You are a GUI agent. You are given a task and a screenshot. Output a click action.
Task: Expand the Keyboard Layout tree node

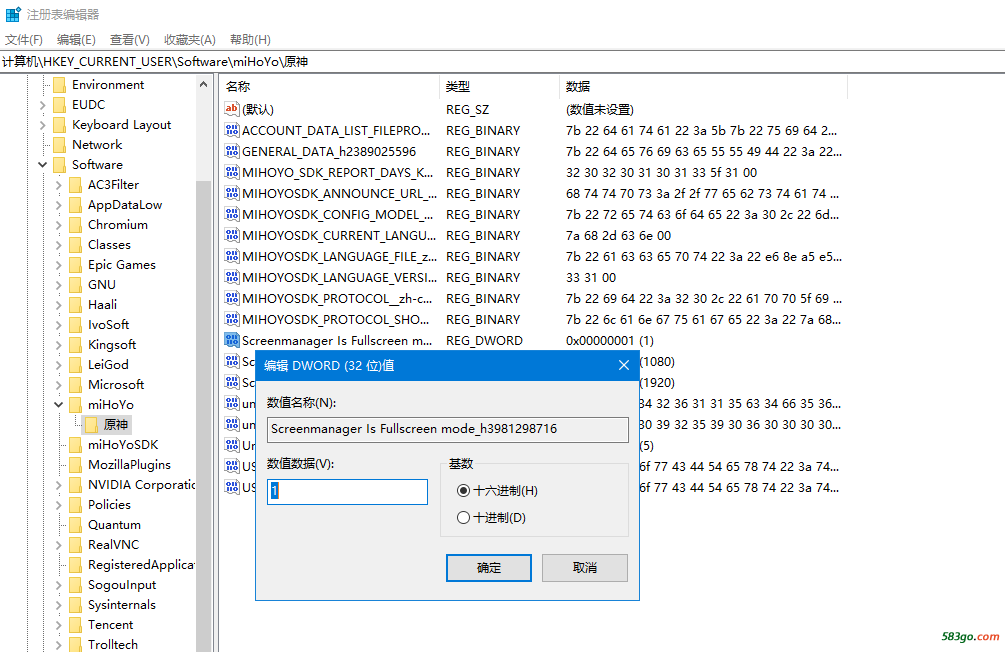(x=43, y=125)
